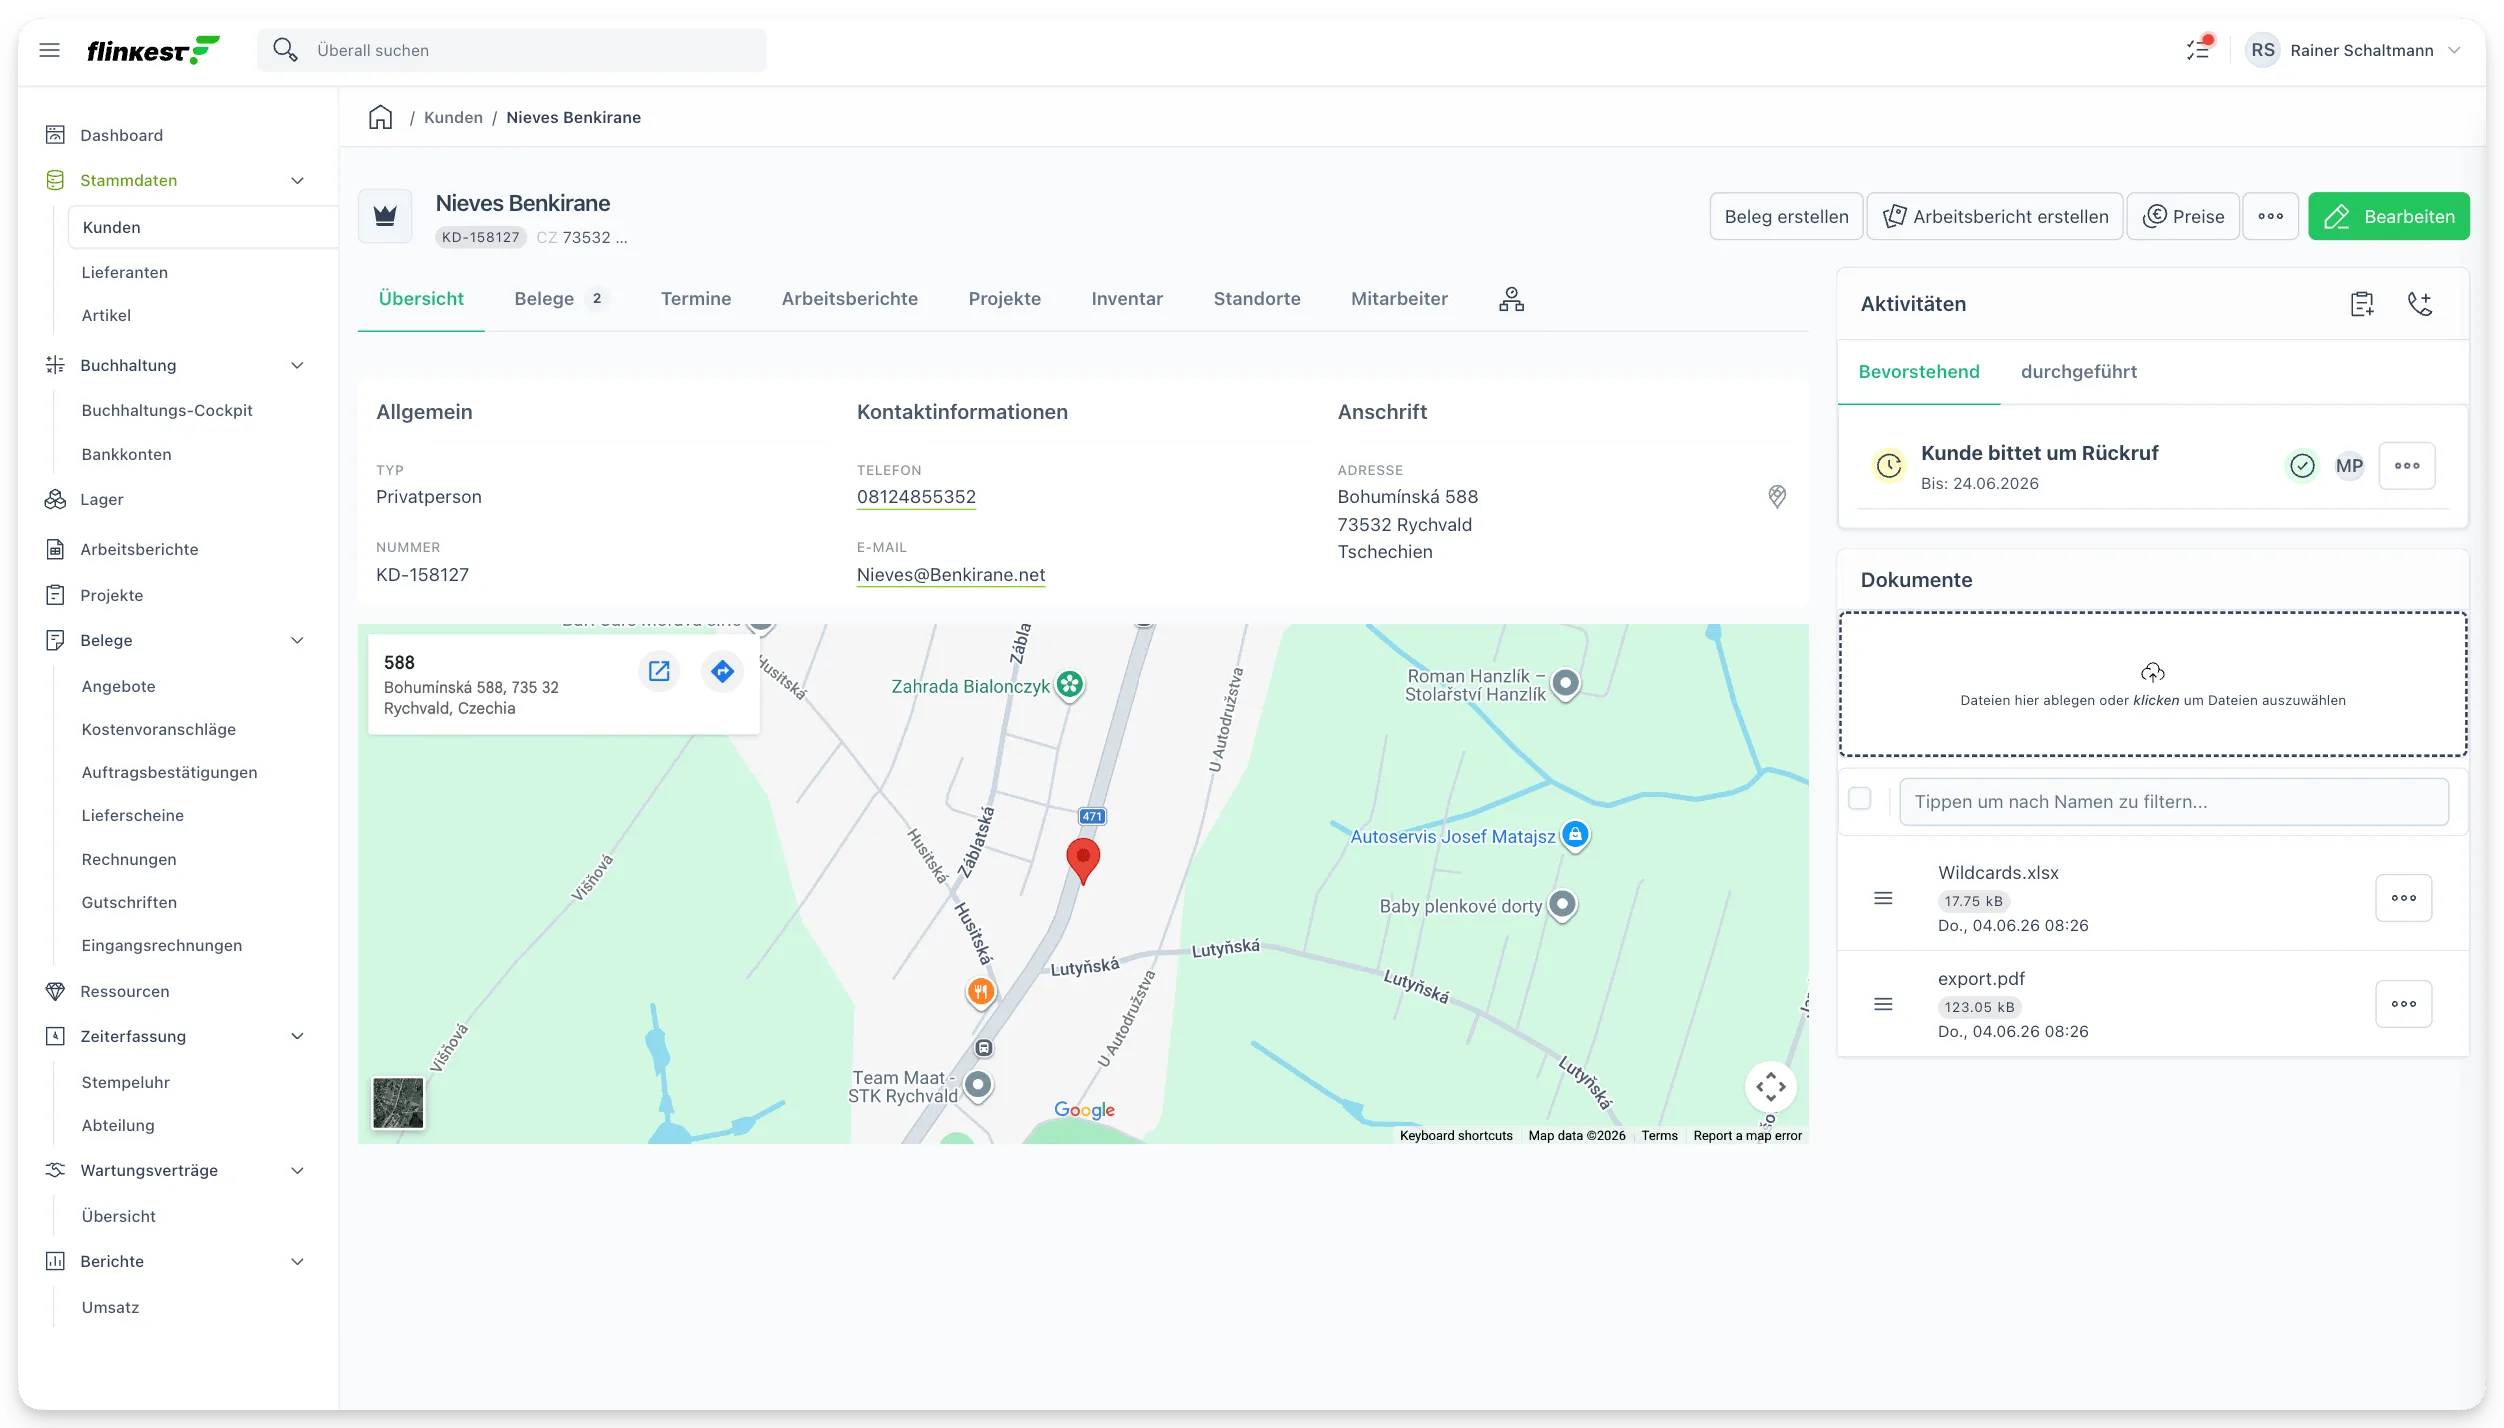This screenshot has height=1428, width=2504.
Task: Click the upload cloud icon
Action: click(x=2153, y=672)
